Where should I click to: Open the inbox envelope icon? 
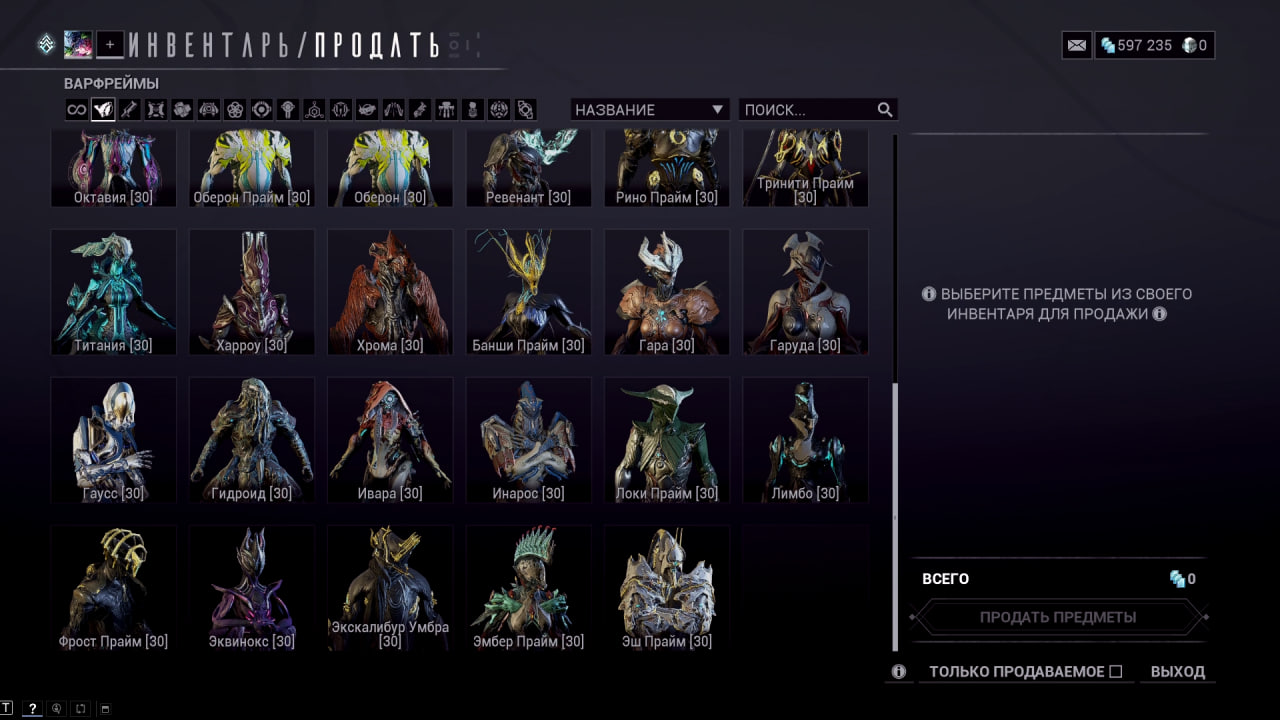(x=1077, y=45)
